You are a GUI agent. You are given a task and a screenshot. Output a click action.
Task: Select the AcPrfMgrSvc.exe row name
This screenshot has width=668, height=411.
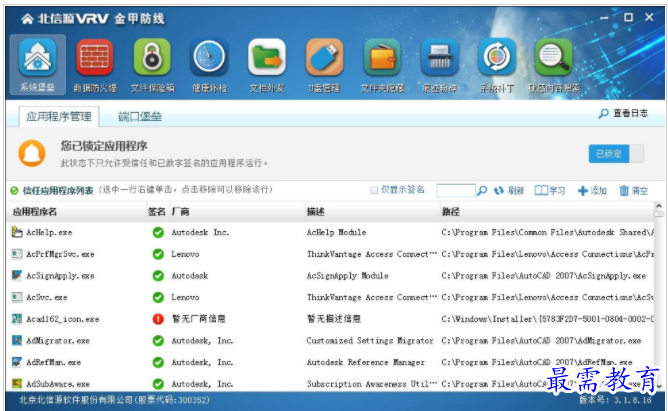tap(60, 254)
